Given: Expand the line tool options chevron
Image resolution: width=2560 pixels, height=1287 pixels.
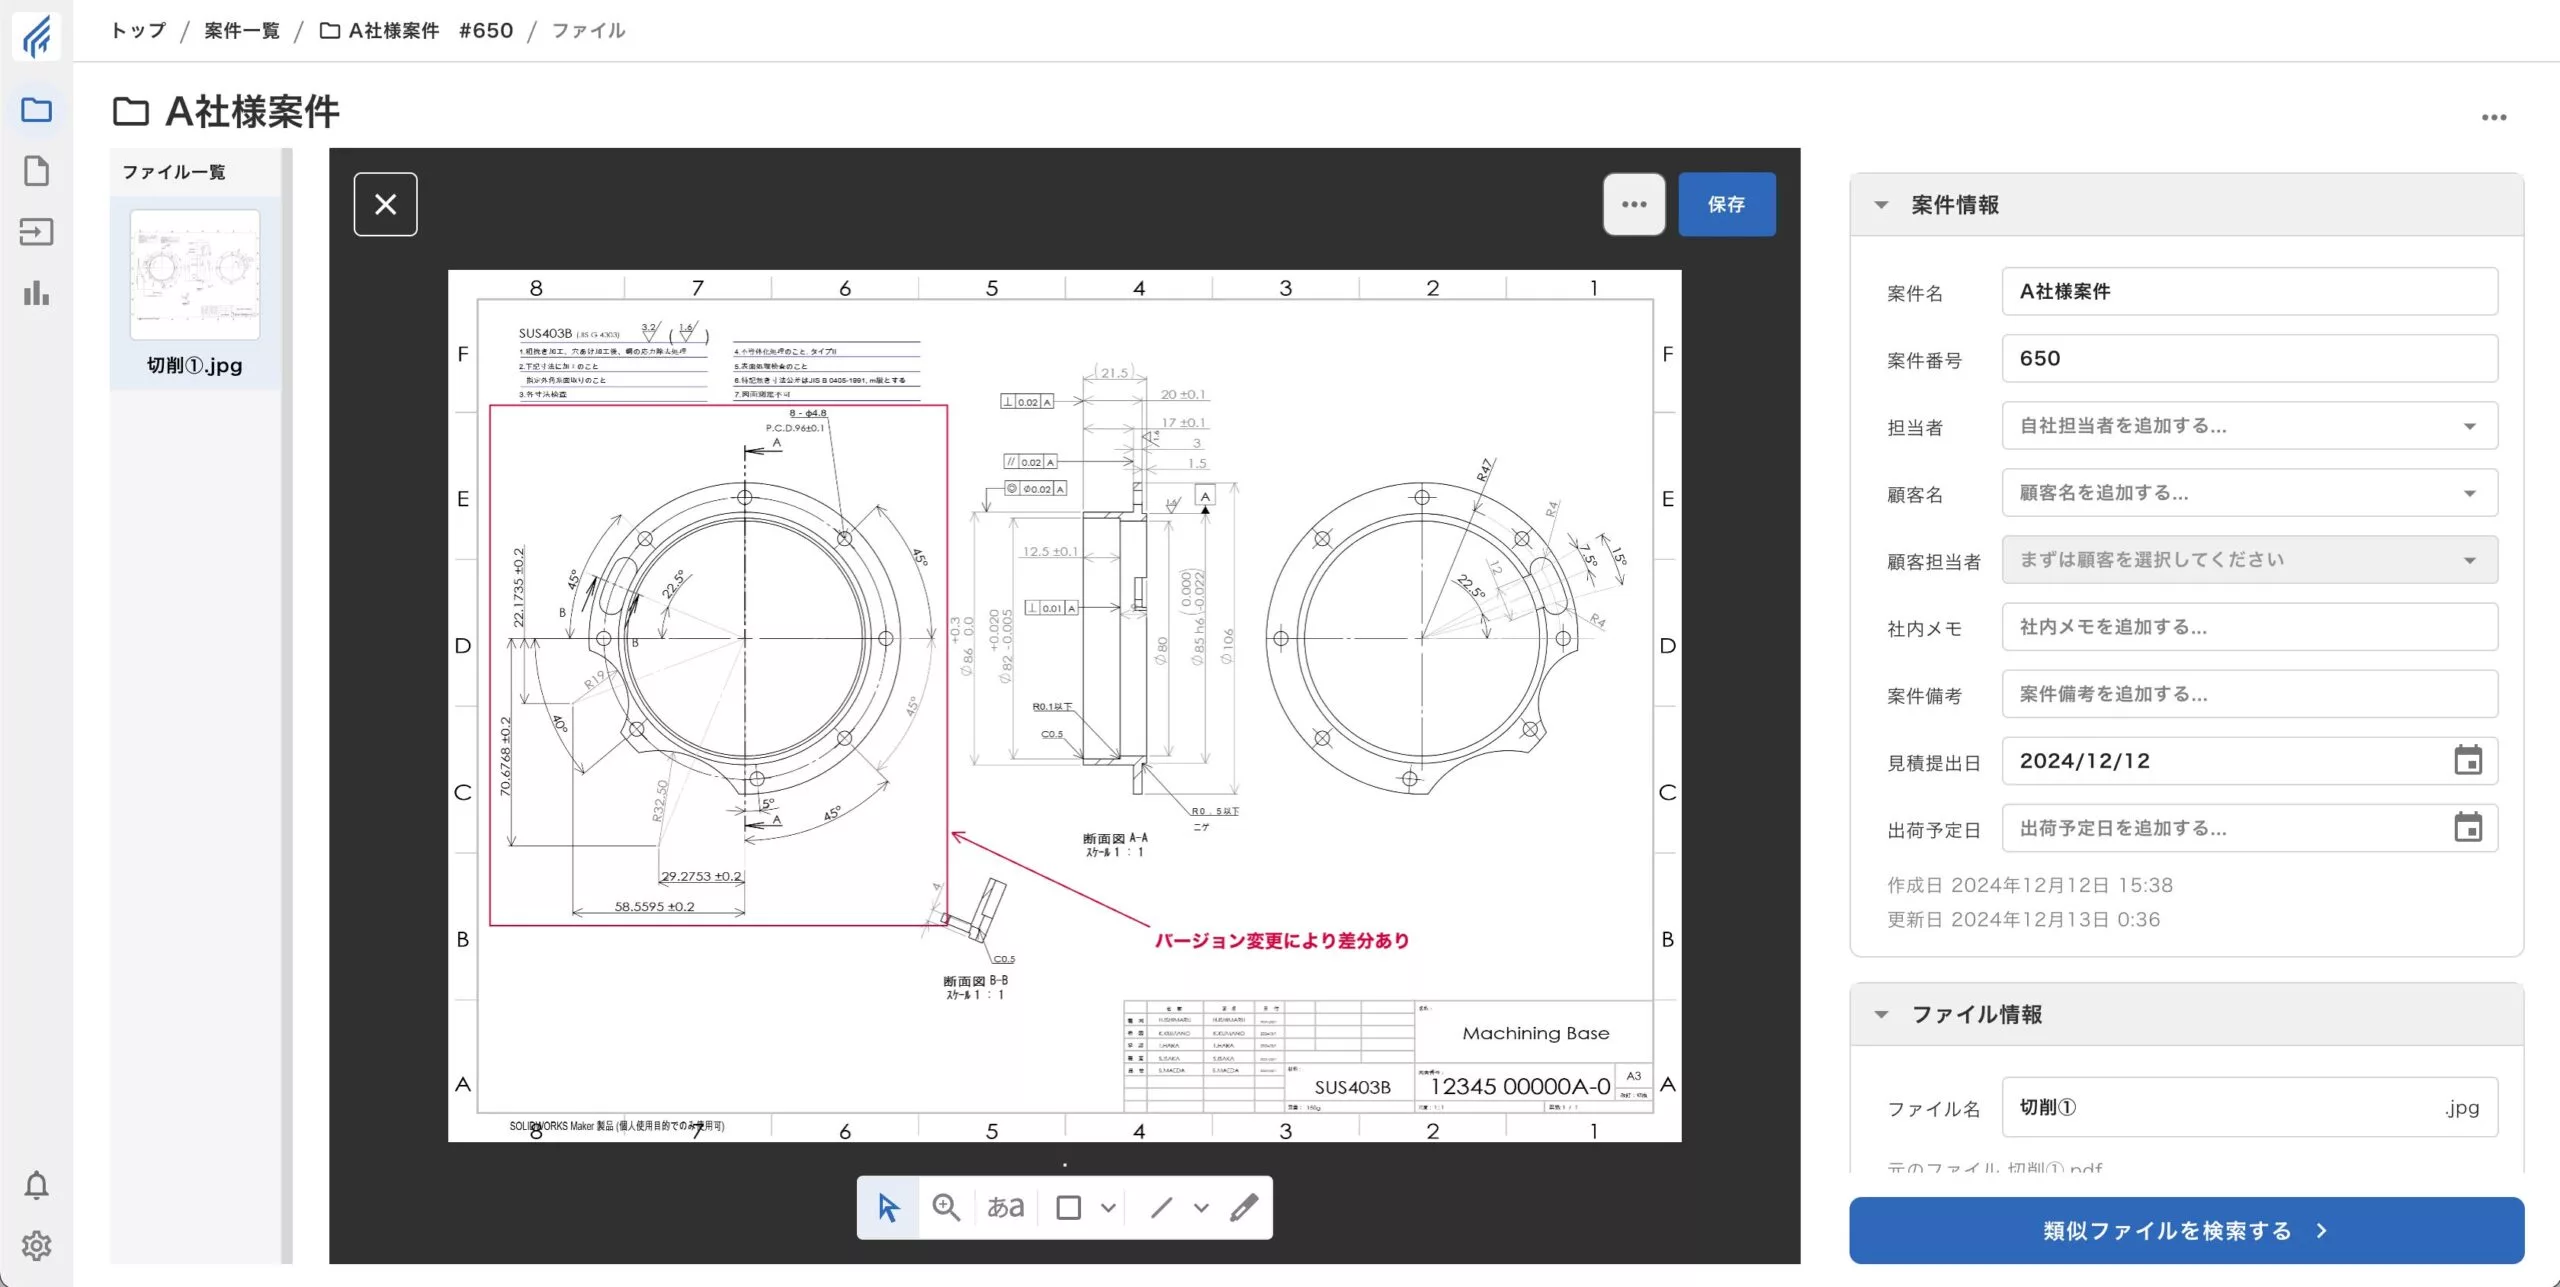Looking at the screenshot, I should (x=1201, y=1208).
